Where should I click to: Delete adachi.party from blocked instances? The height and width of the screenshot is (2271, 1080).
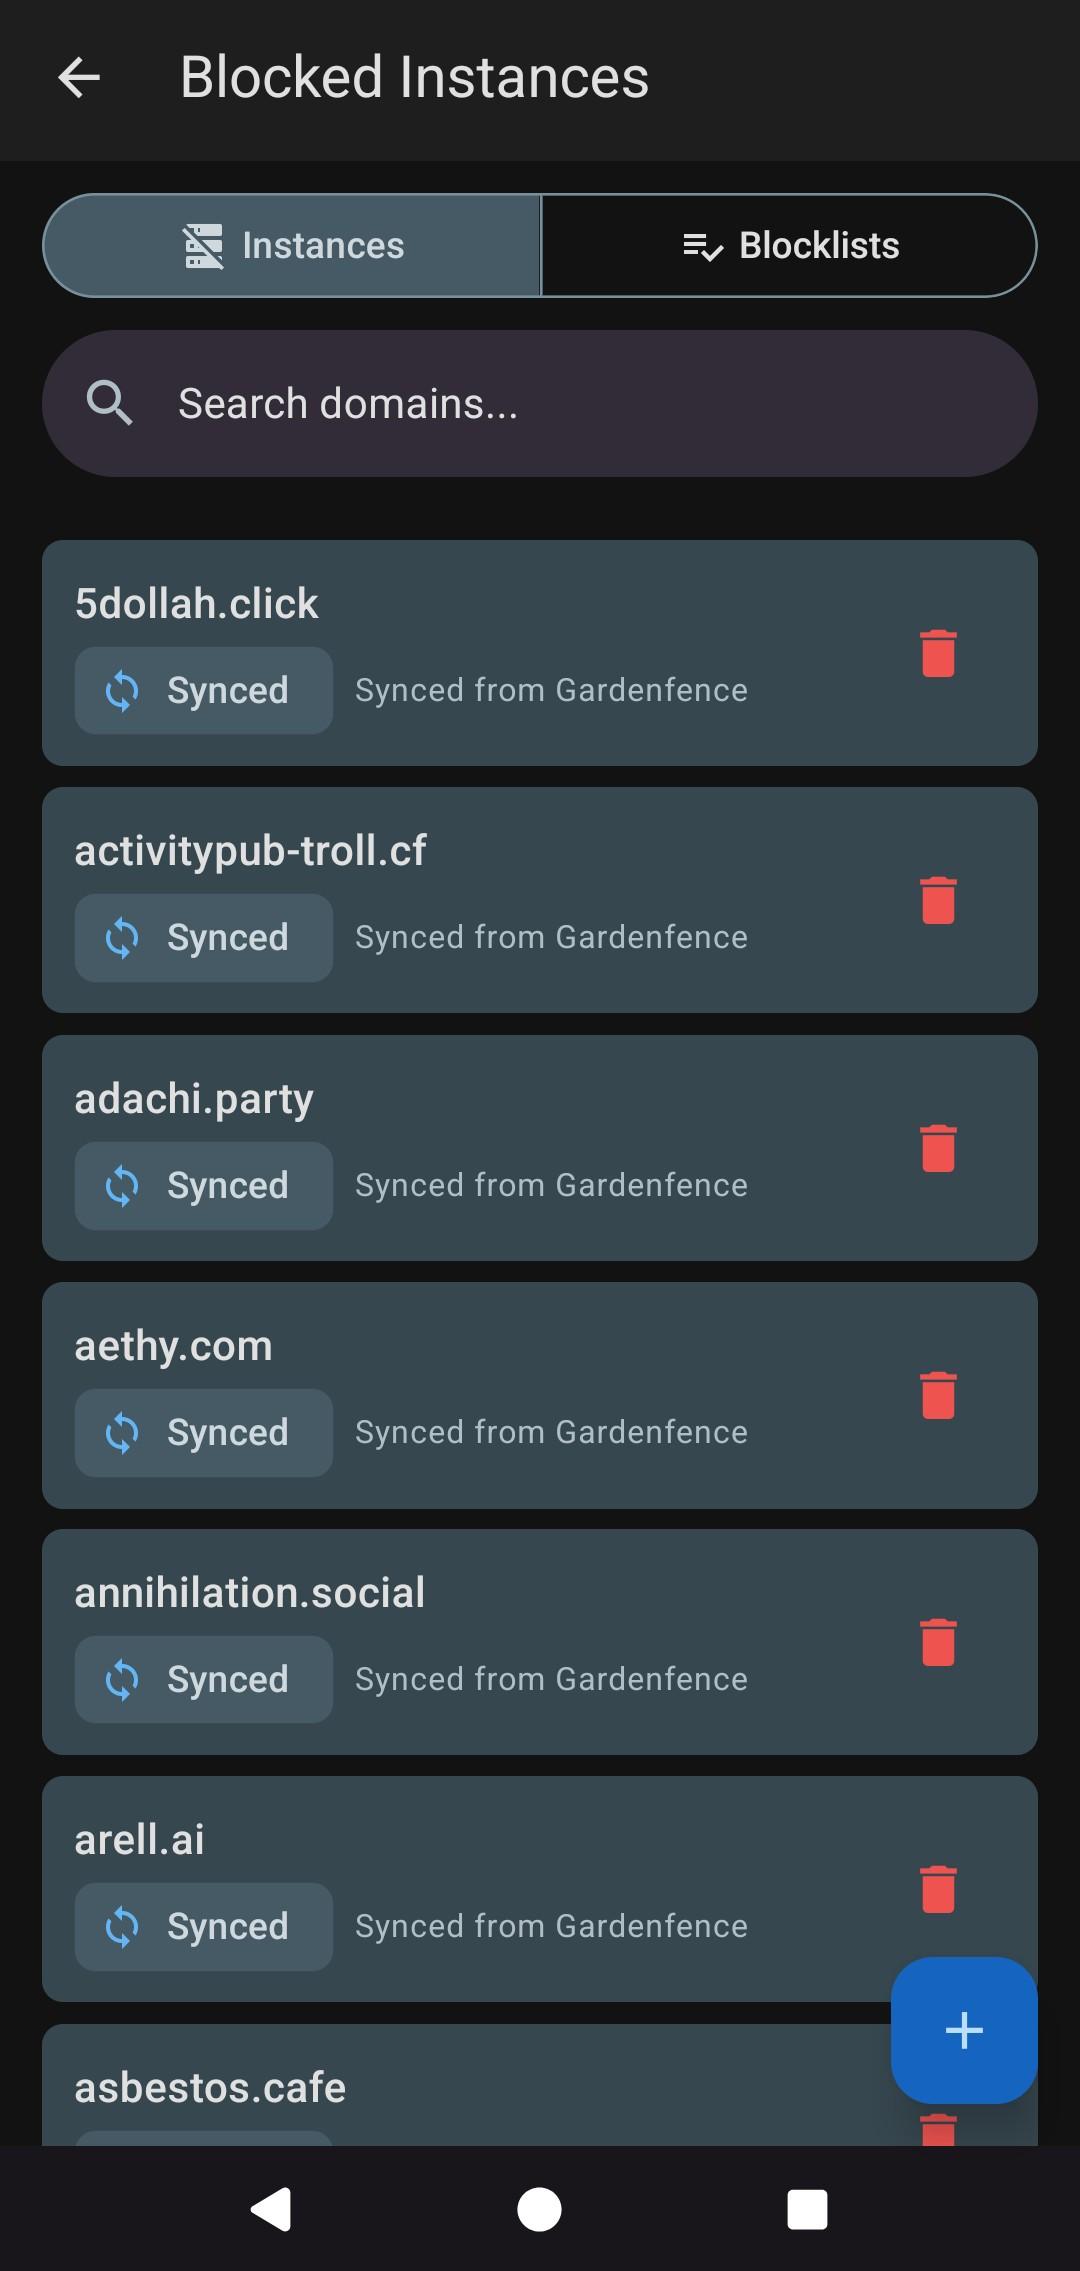tap(938, 1148)
